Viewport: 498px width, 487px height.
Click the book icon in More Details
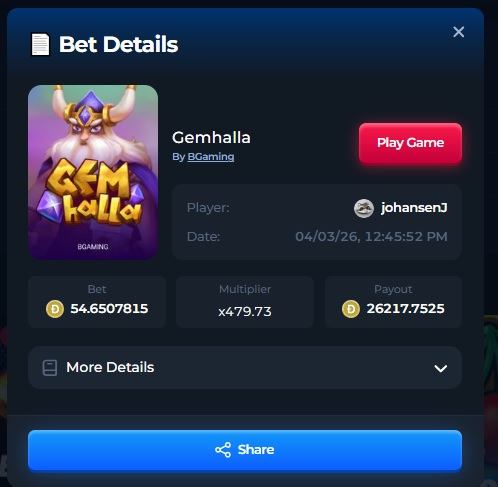50,368
